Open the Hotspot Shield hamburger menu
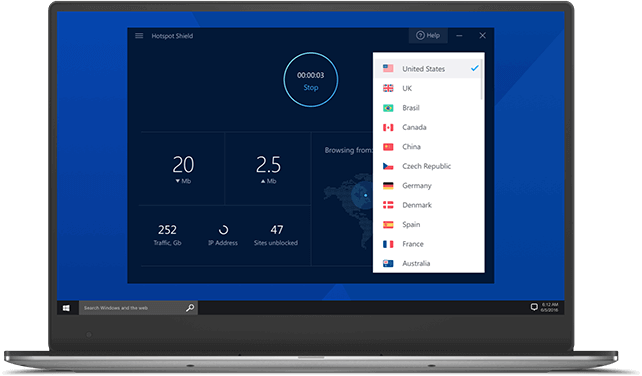This screenshot has width=642, height=376. tap(139, 36)
